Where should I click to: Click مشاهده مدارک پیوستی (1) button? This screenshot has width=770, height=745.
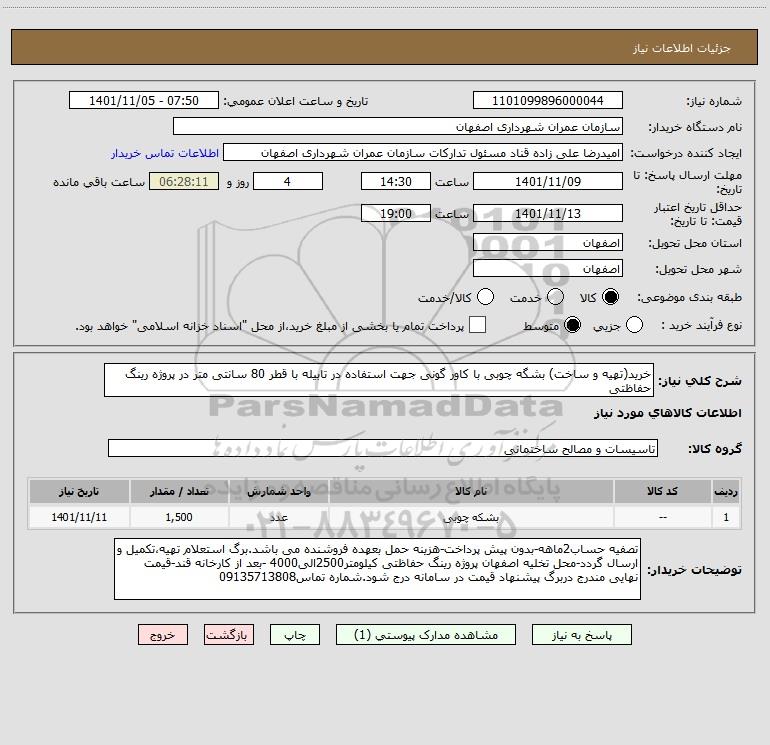point(426,635)
